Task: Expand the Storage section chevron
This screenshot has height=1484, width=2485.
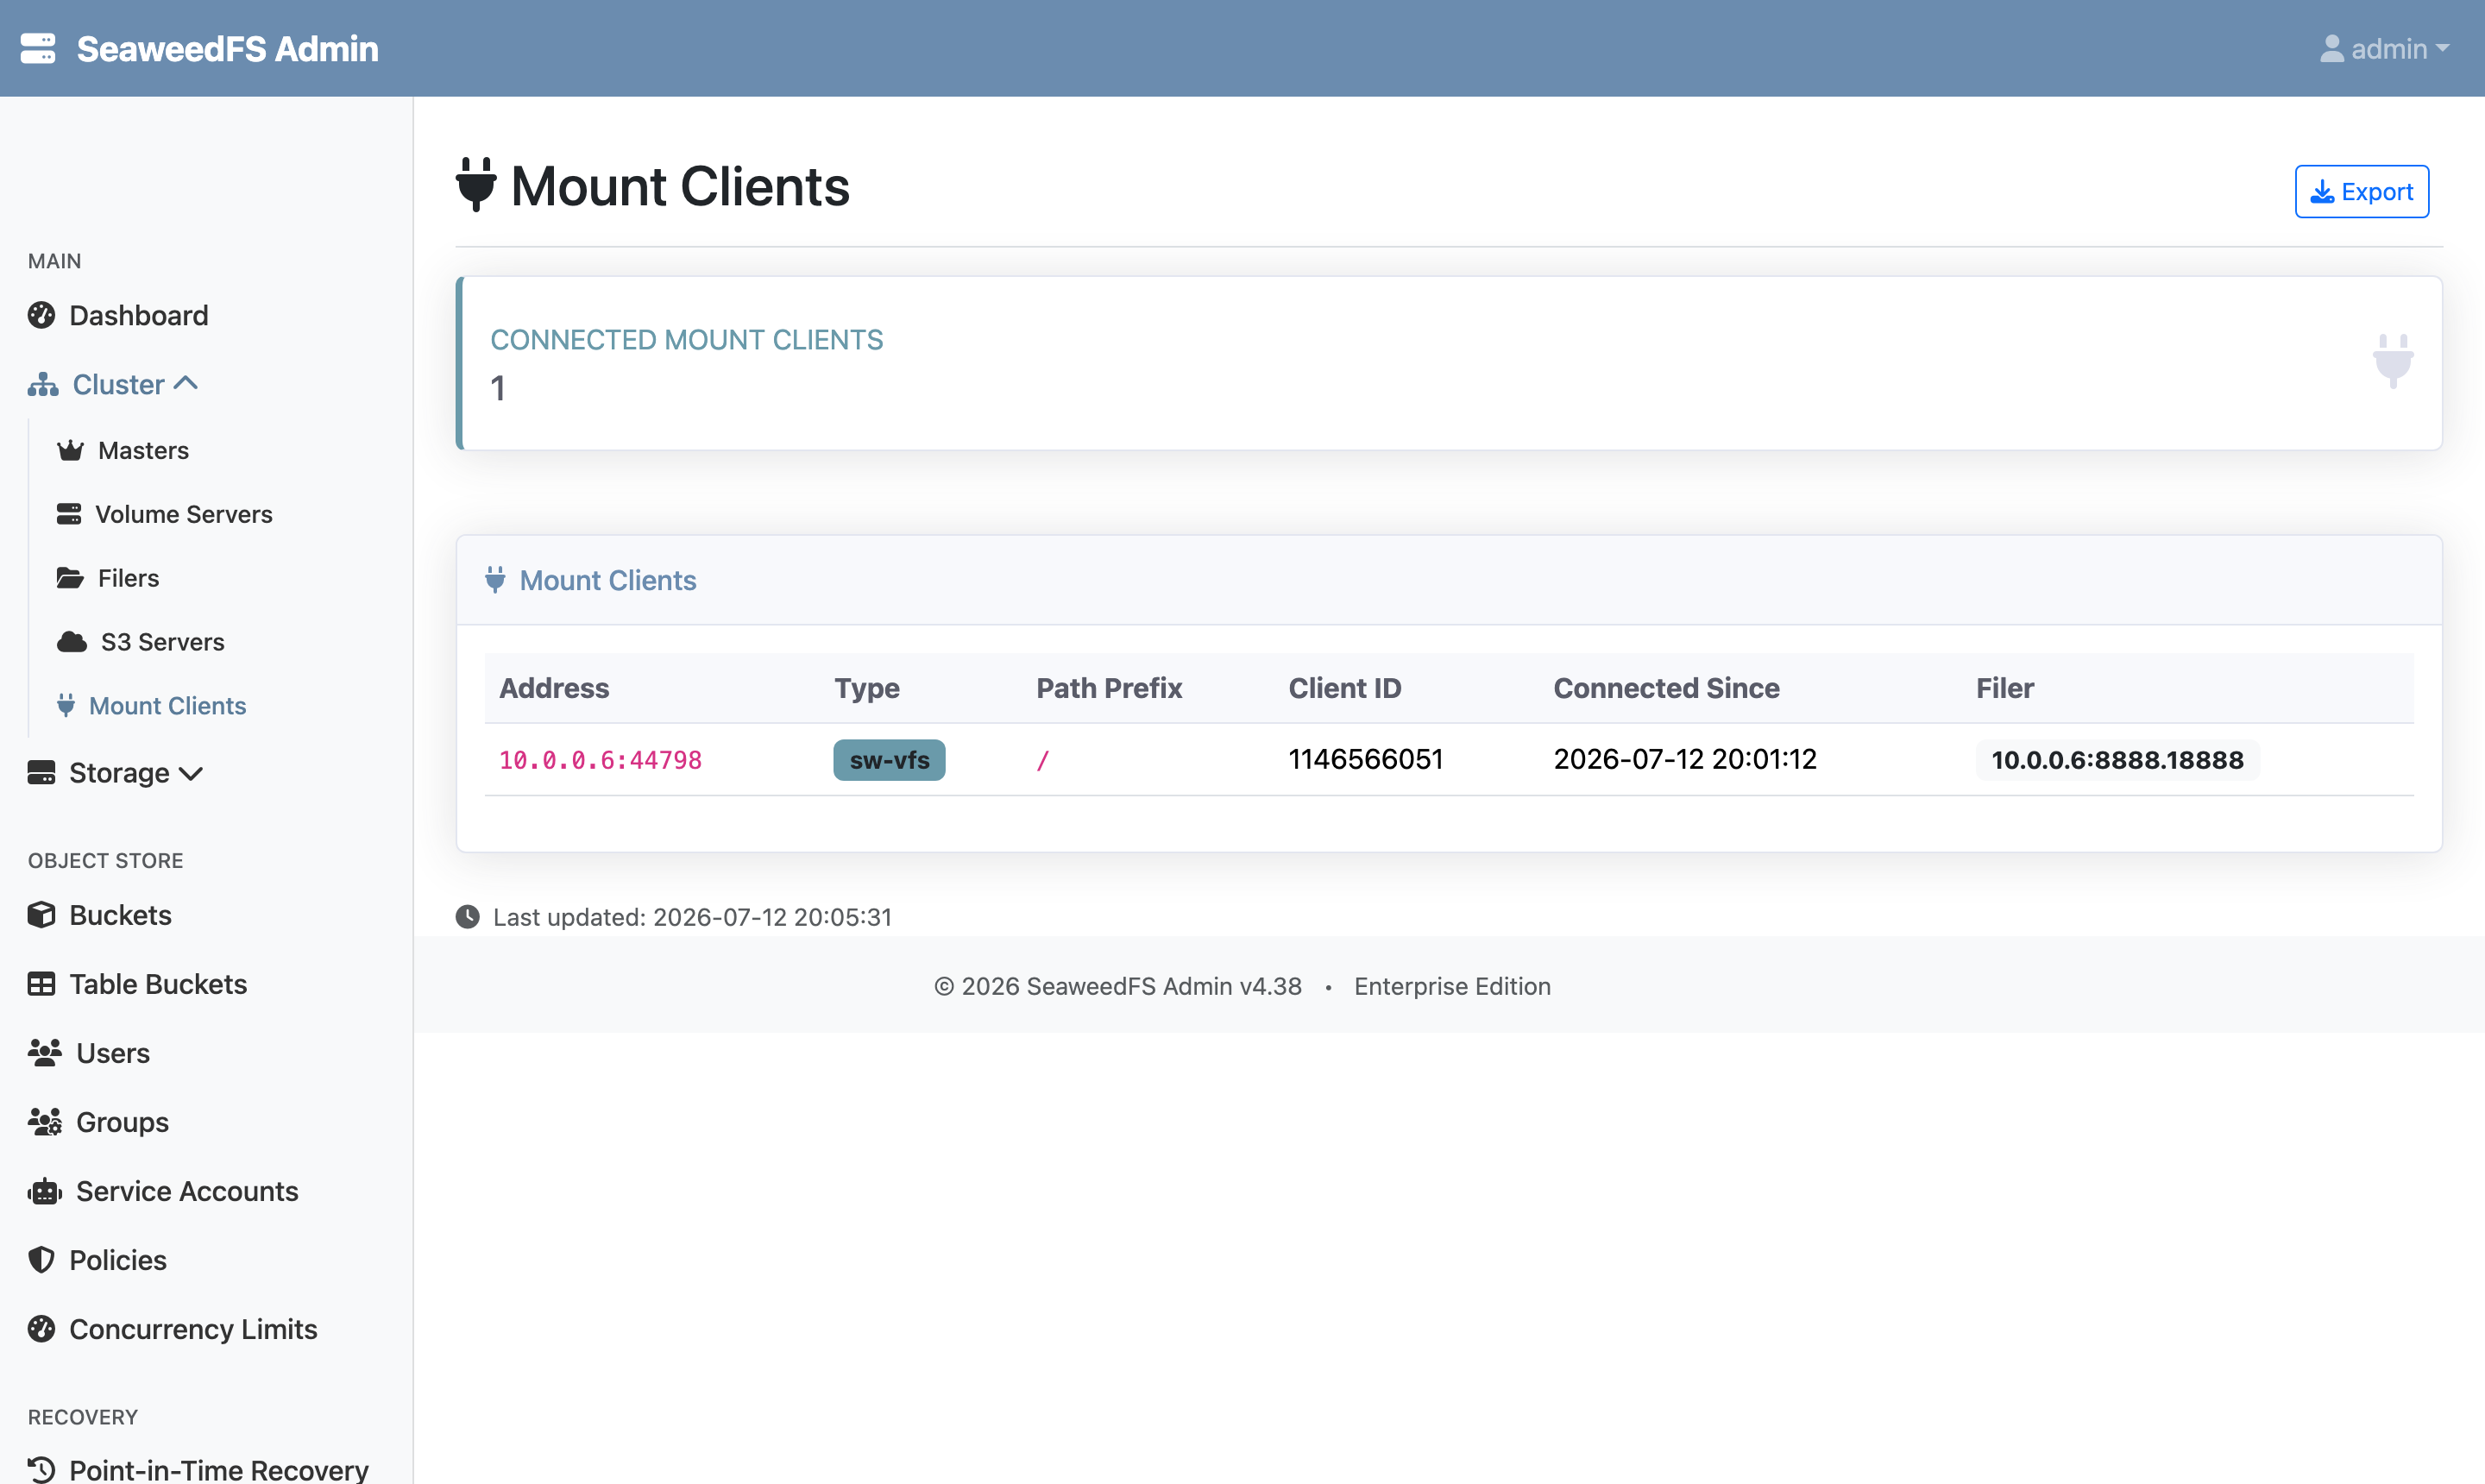Action: click(191, 773)
